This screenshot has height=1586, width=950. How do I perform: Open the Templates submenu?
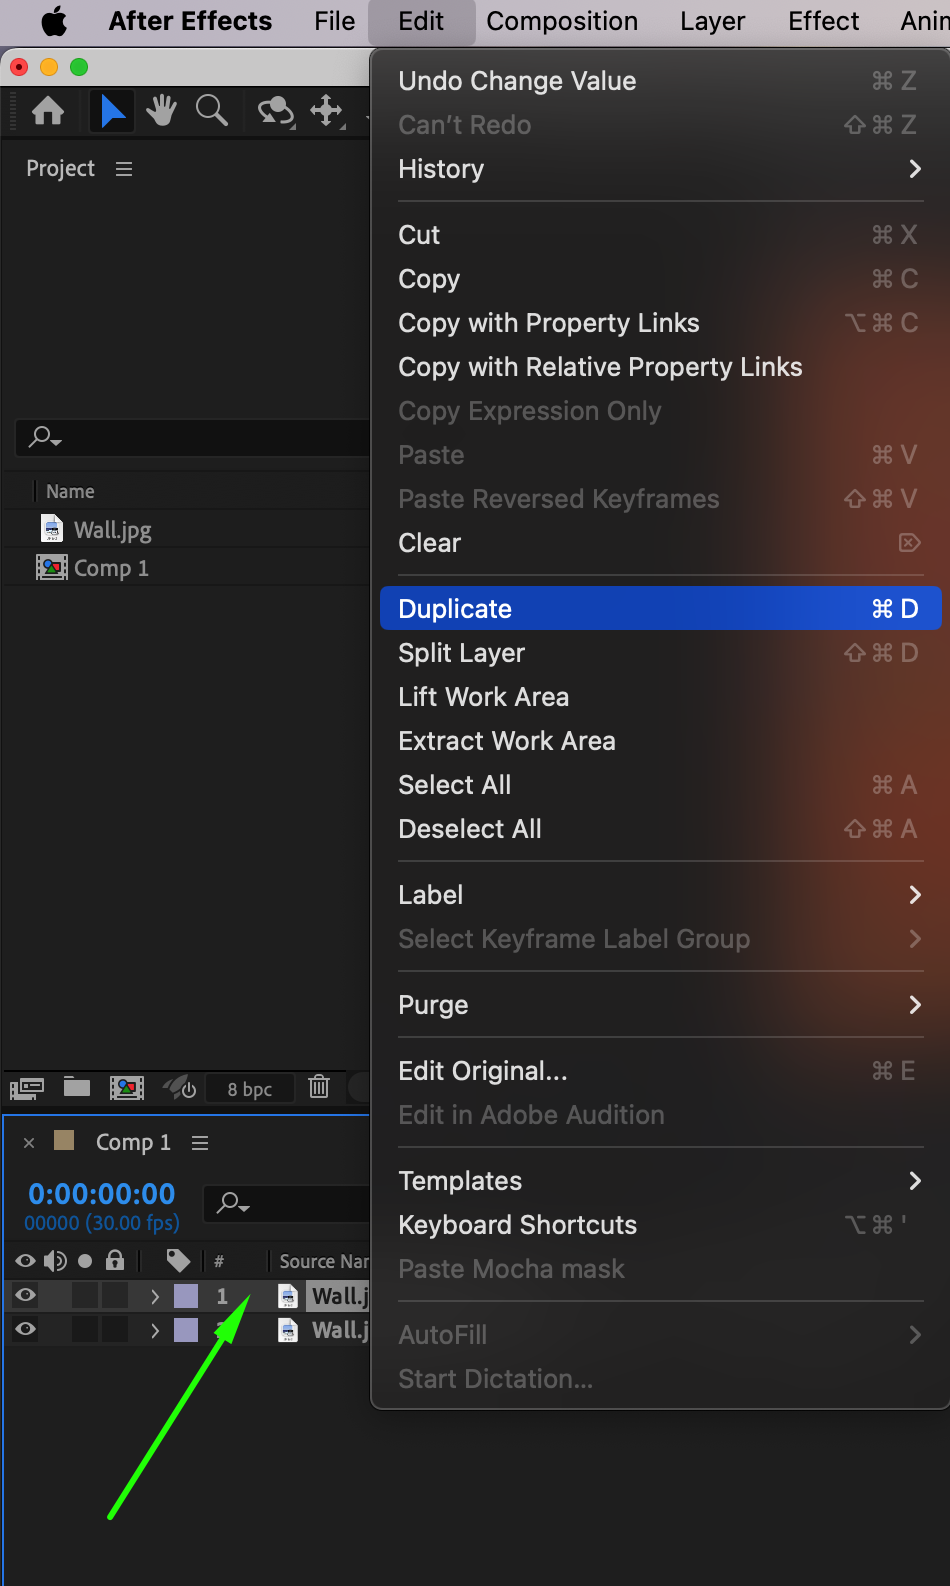point(659,1181)
